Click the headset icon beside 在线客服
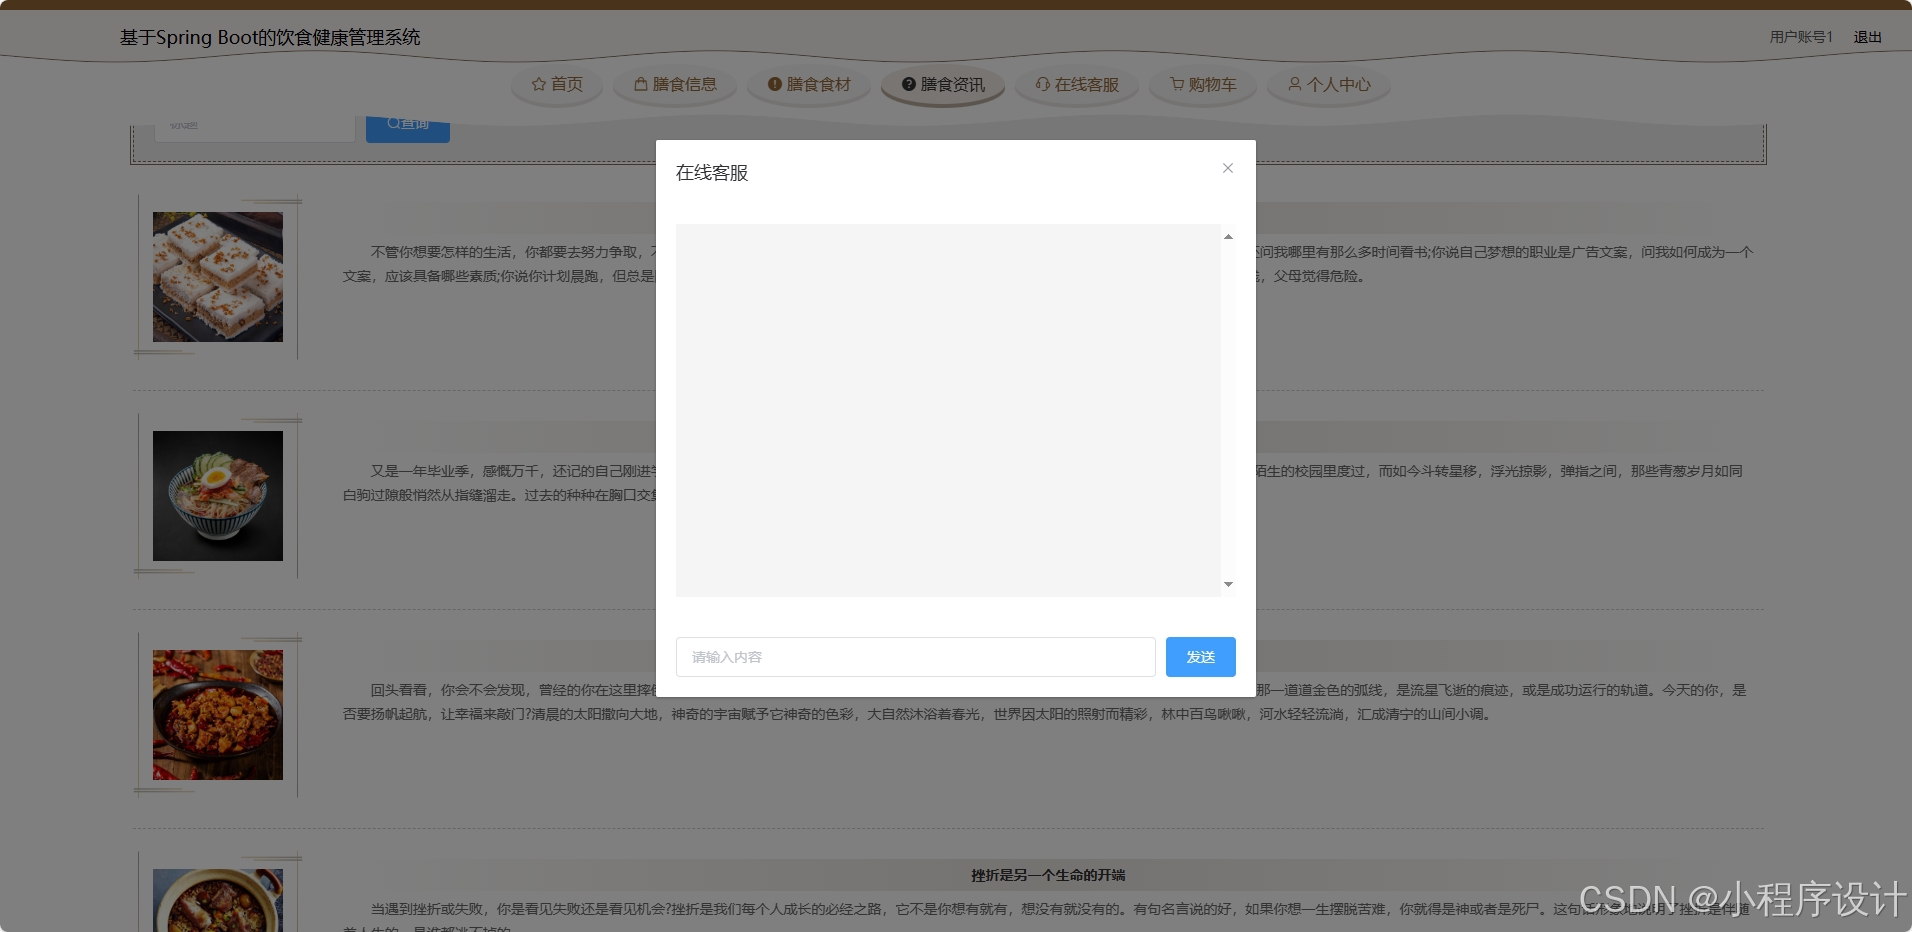1912x932 pixels. [1043, 85]
